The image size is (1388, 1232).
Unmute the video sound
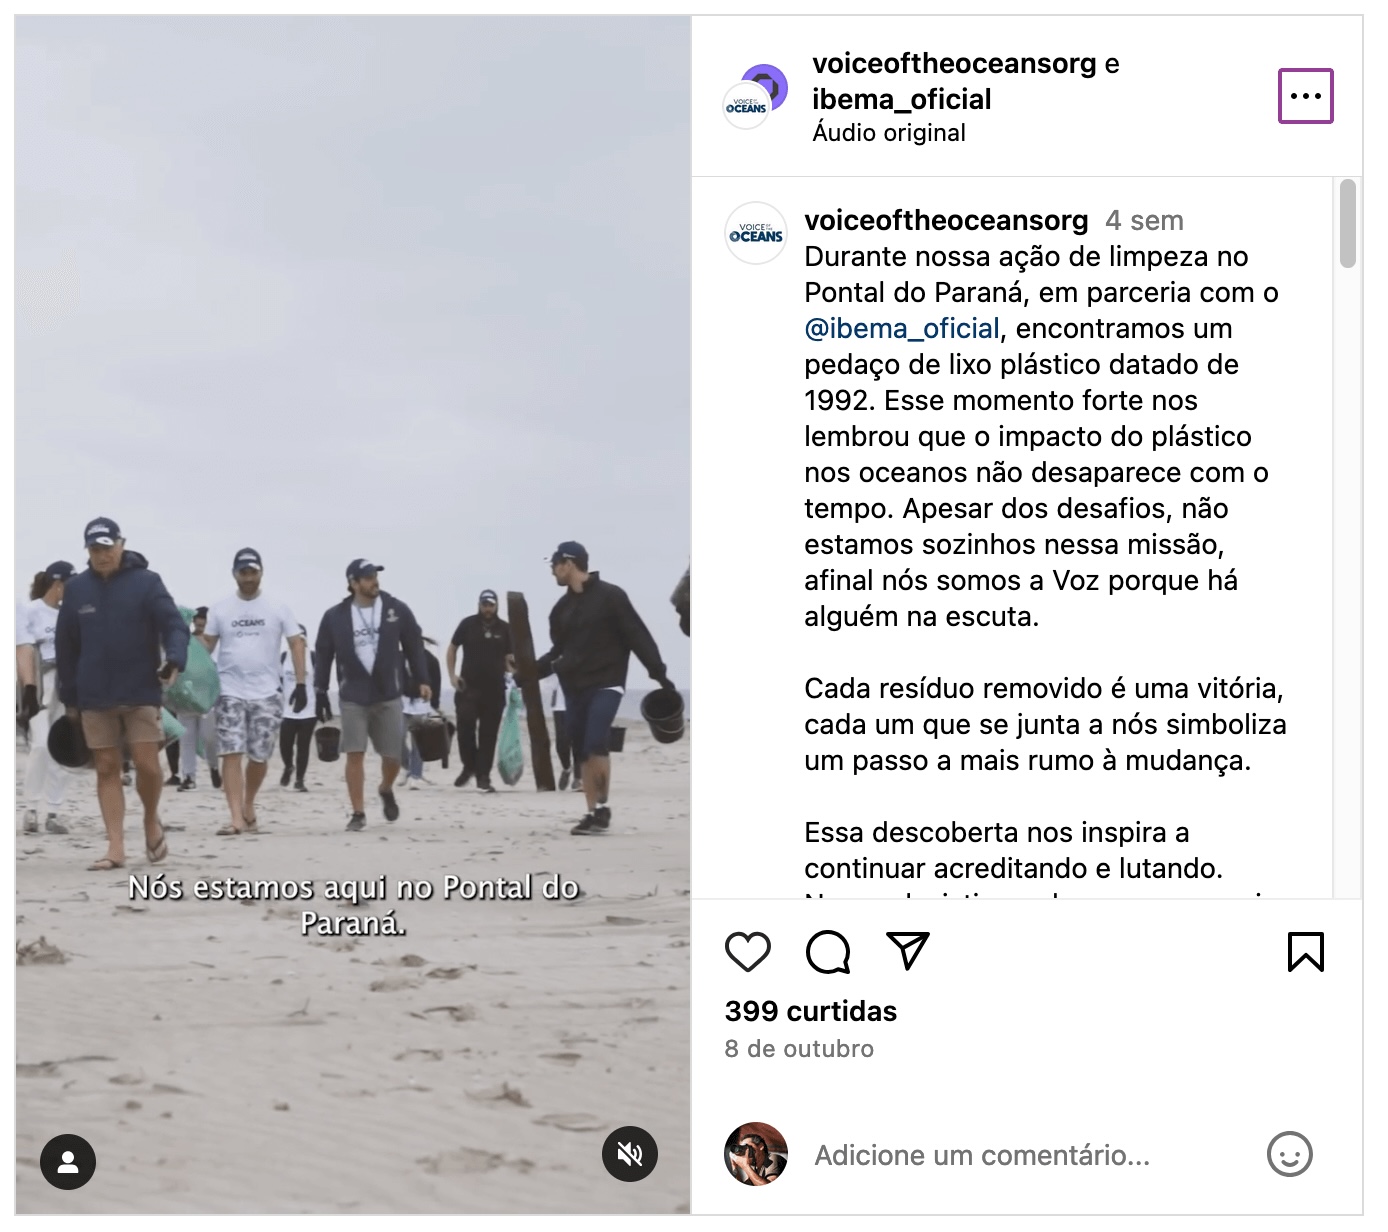click(x=630, y=1154)
